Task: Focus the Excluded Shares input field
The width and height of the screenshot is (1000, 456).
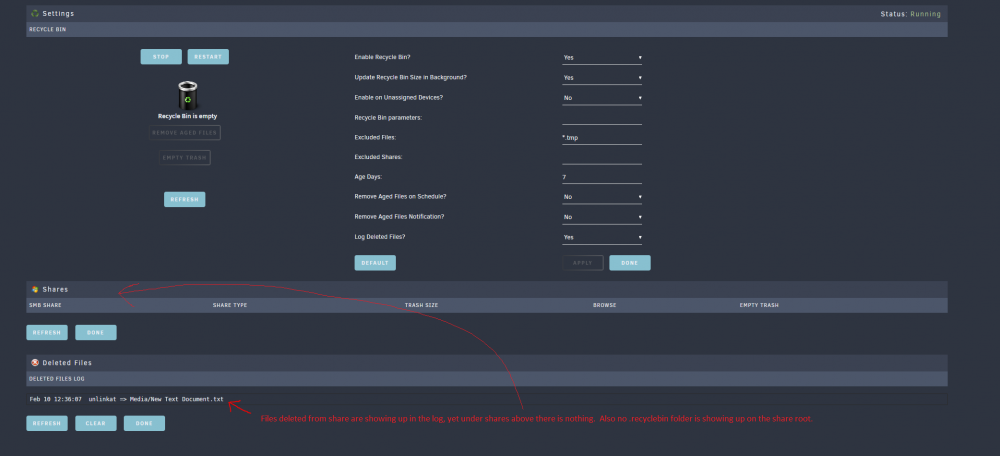Action: point(602,158)
